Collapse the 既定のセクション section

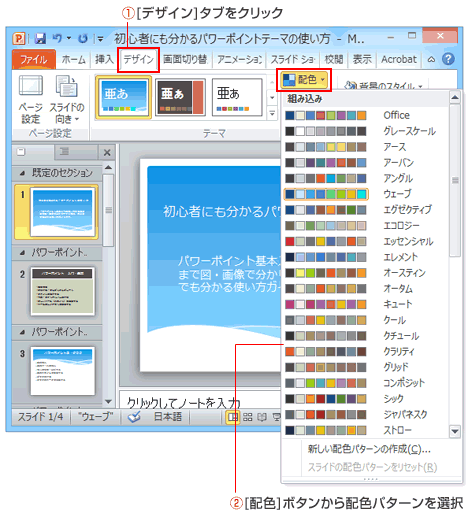pos(22,173)
